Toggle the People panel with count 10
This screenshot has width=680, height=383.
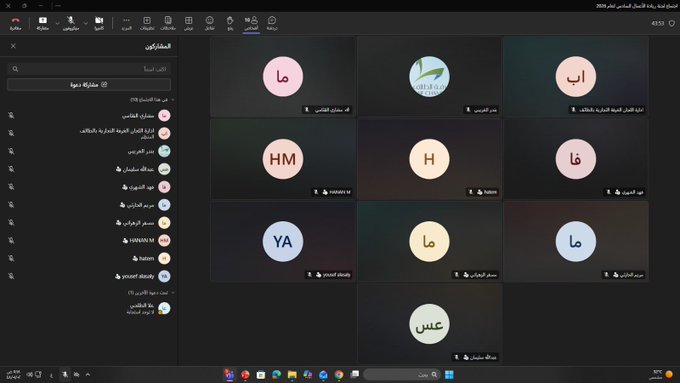[x=251, y=23]
